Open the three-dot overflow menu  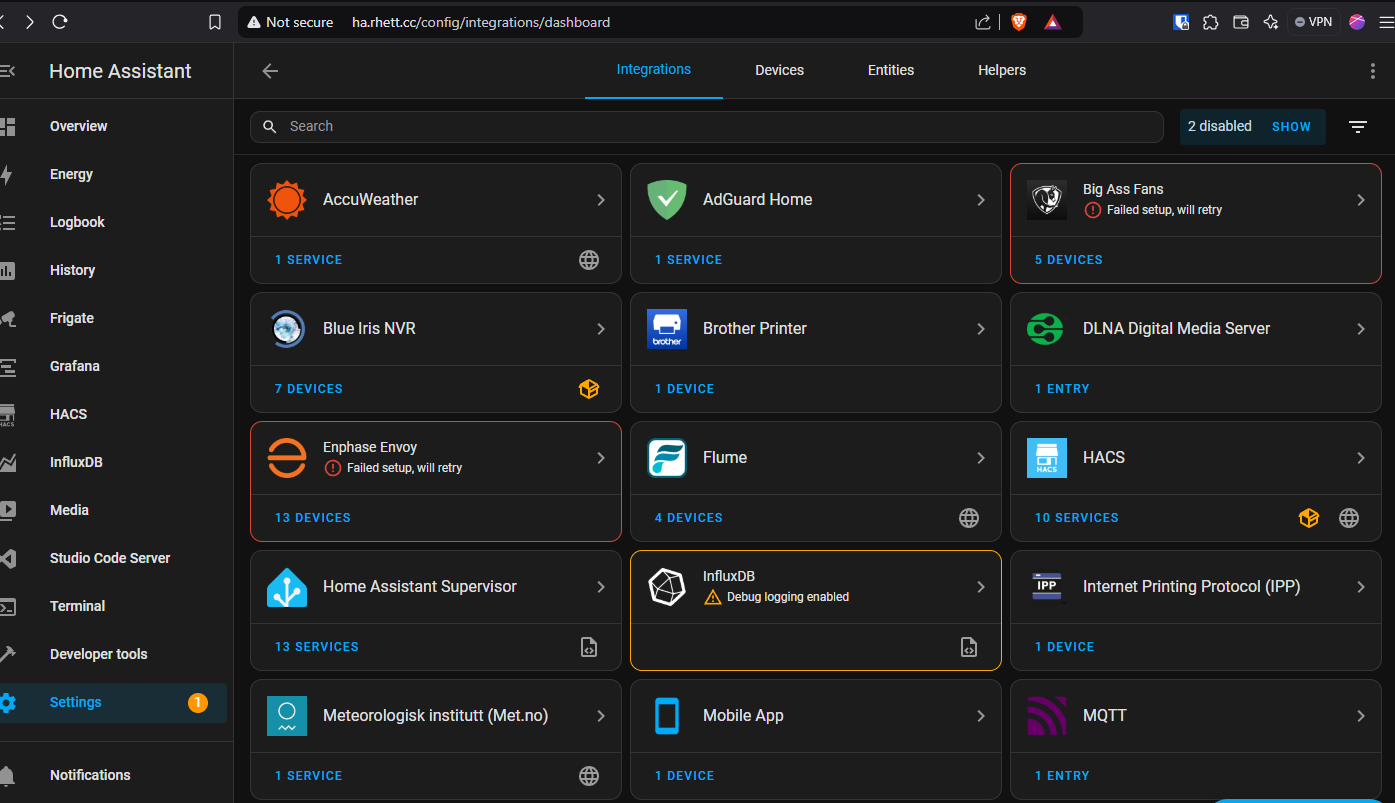click(x=1372, y=71)
